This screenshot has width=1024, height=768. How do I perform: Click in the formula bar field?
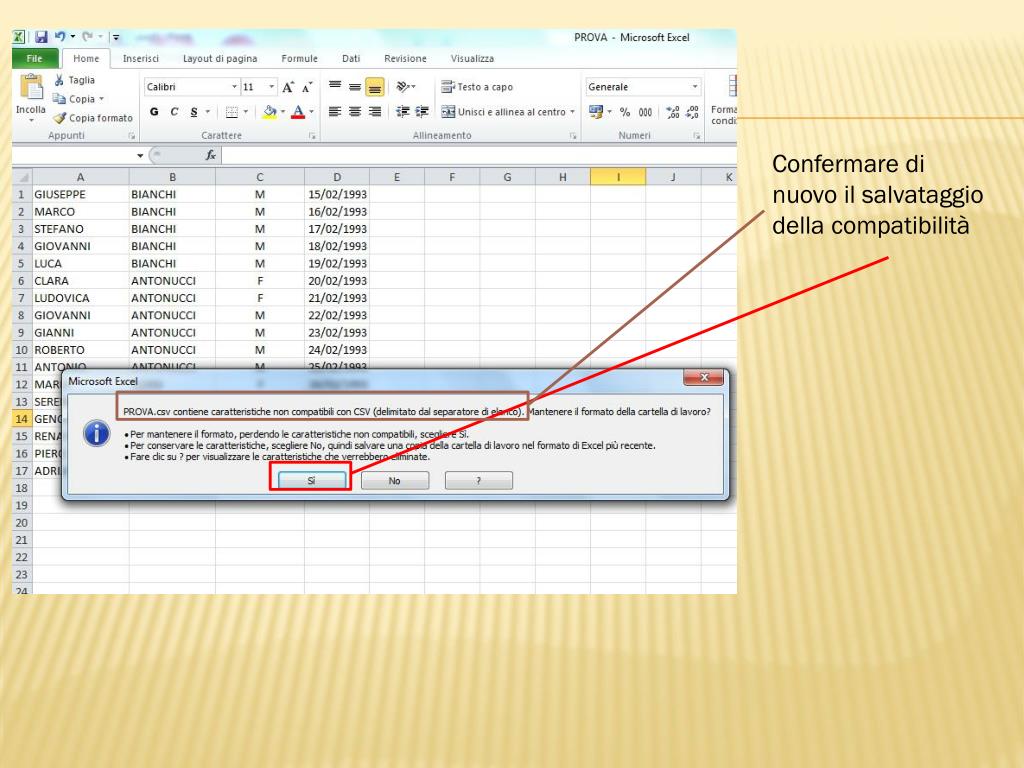click(479, 155)
